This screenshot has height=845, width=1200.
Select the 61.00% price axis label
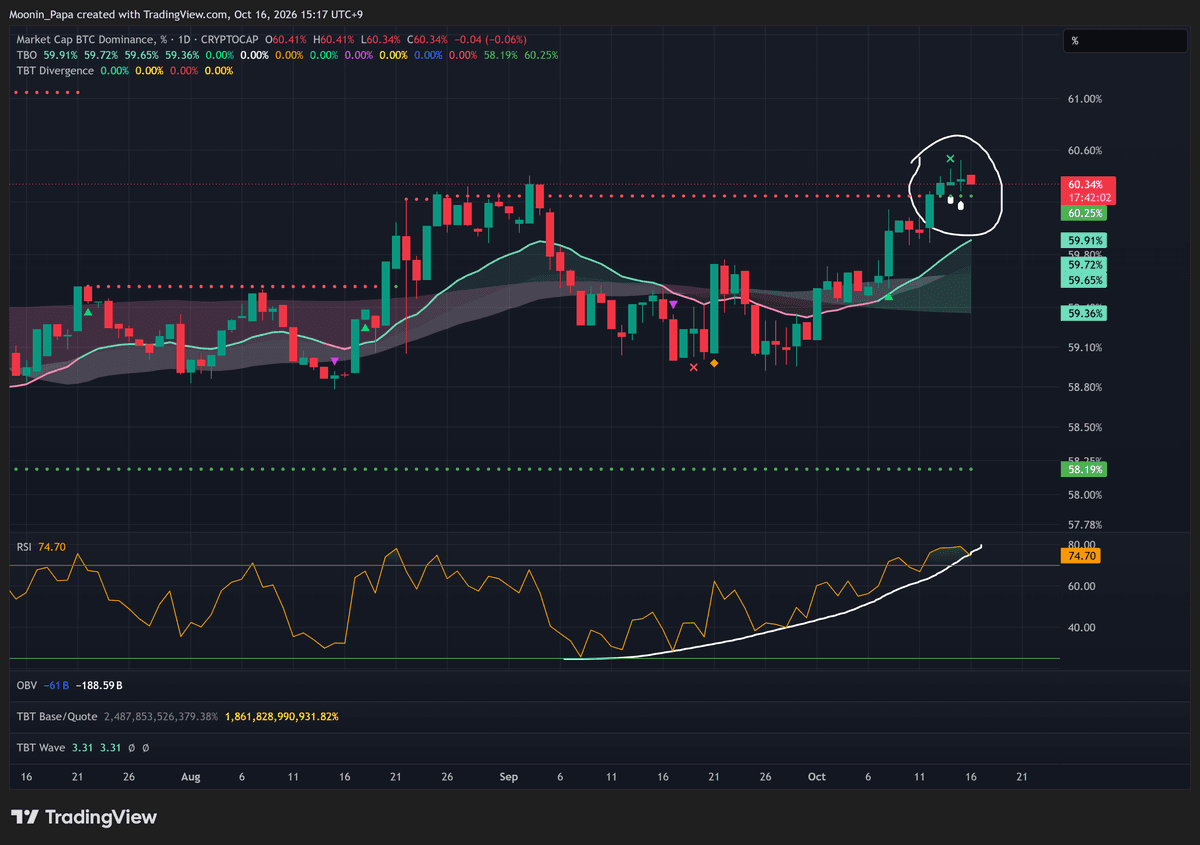1085,99
